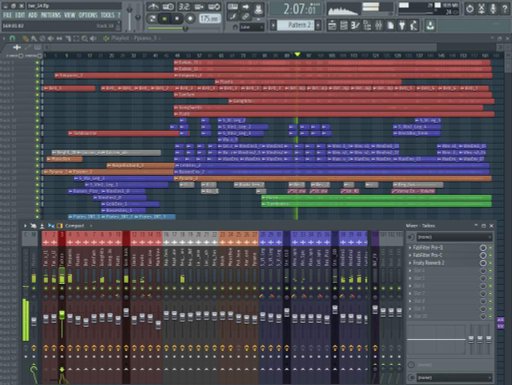Click the Compact mixer layout label
Viewport: 512px width, 385px height.
point(75,226)
